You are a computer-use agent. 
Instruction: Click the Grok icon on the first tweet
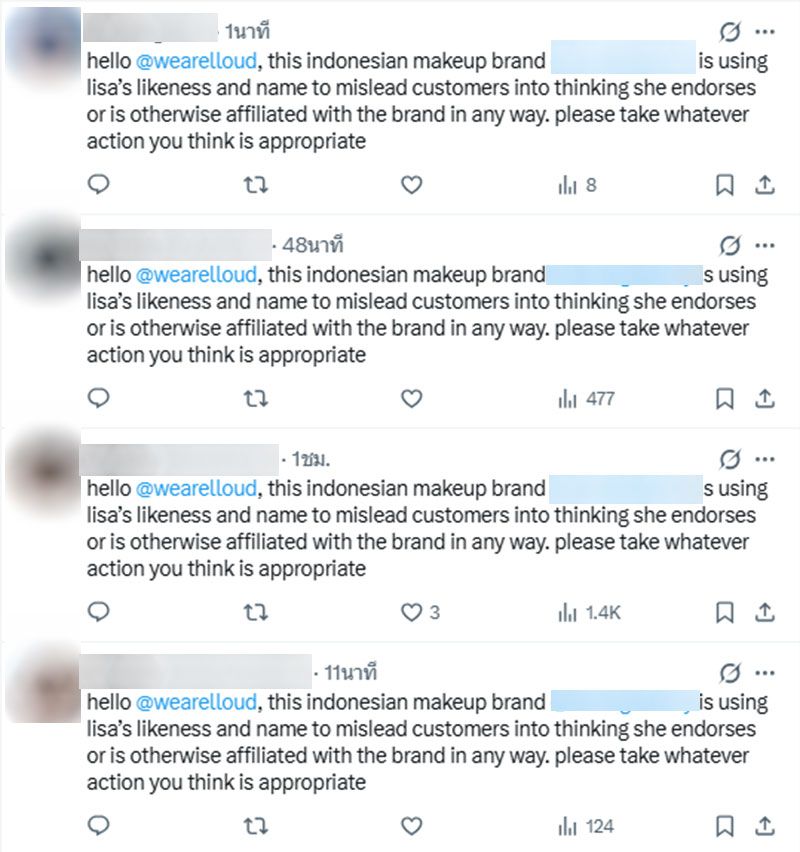click(731, 32)
